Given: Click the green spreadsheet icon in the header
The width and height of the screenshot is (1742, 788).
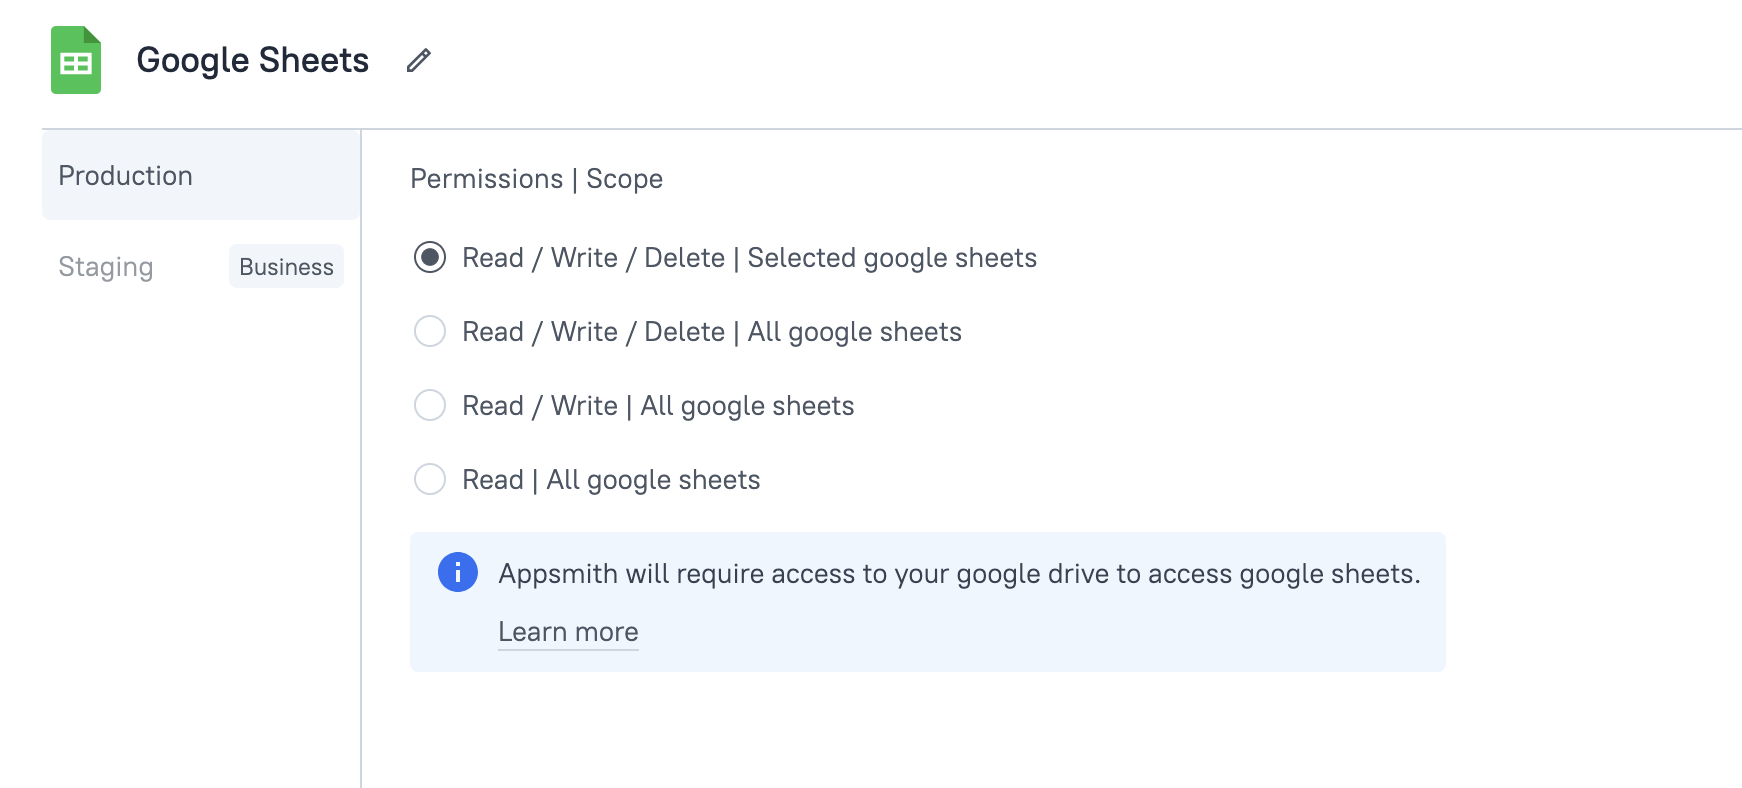Looking at the screenshot, I should coord(75,60).
